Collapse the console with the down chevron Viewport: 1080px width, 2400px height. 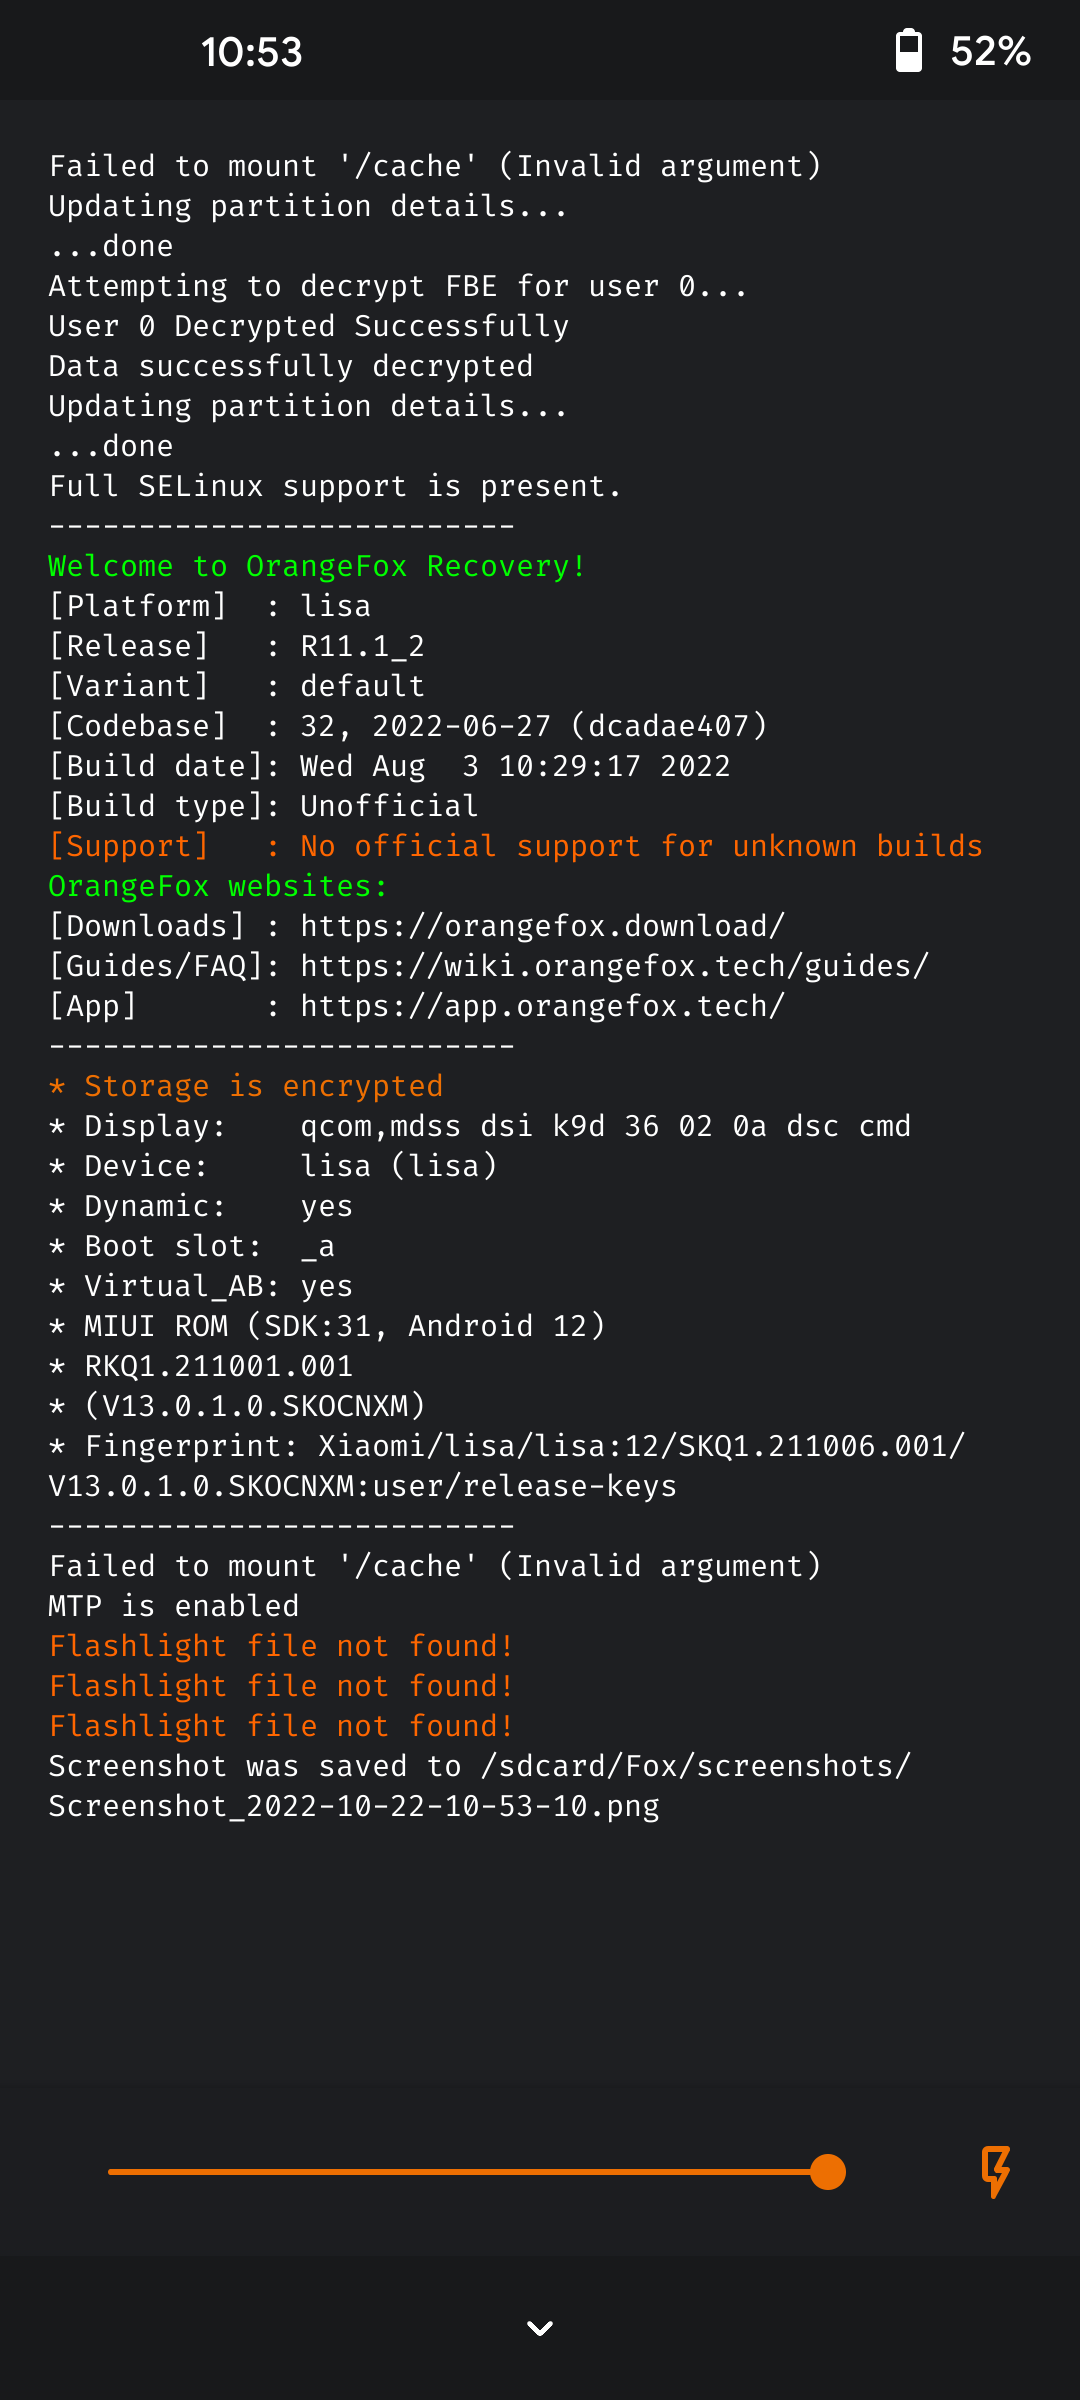540,2328
